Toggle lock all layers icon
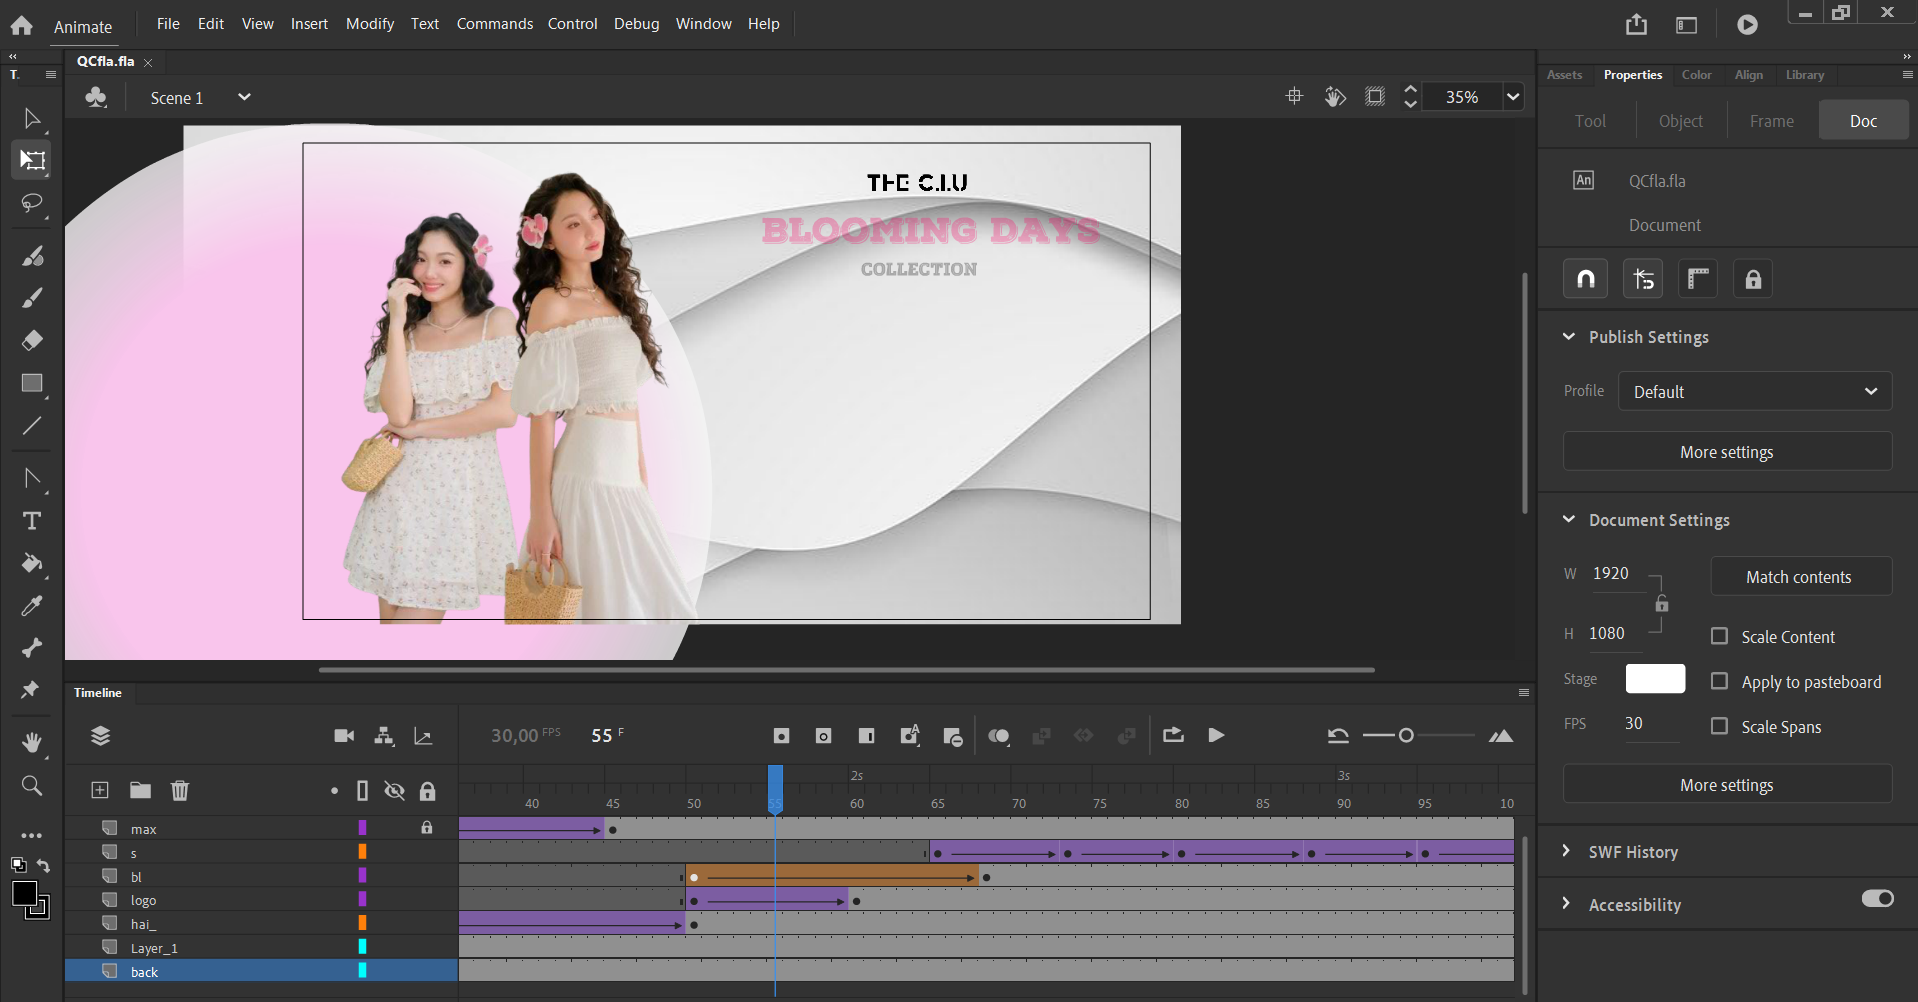Viewport: 1918px width, 1002px height. pos(428,791)
